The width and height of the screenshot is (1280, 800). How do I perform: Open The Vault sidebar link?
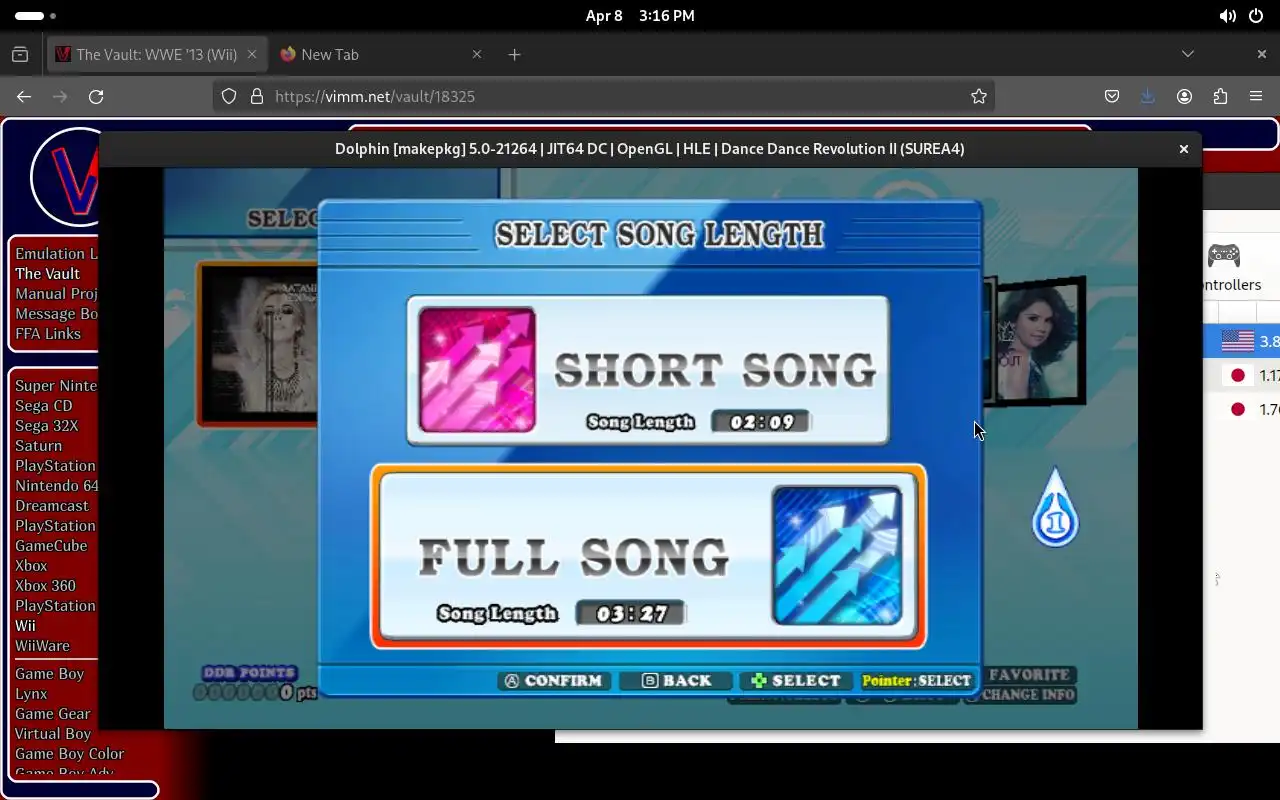pyautogui.click(x=47, y=273)
